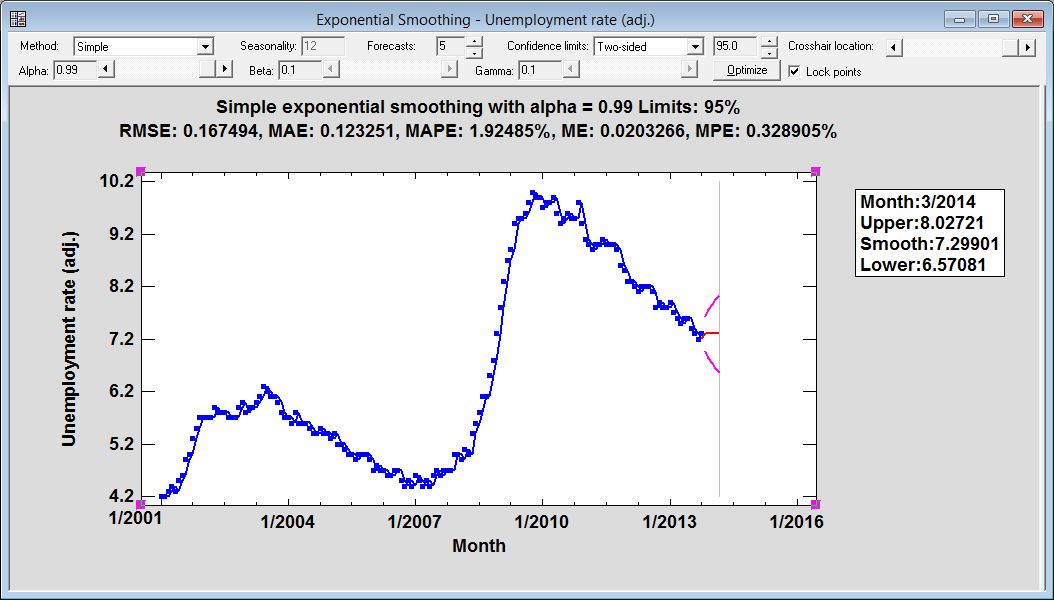The height and width of the screenshot is (600, 1054).
Task: Click the Alpha slider thumb
Action: click(x=208, y=69)
